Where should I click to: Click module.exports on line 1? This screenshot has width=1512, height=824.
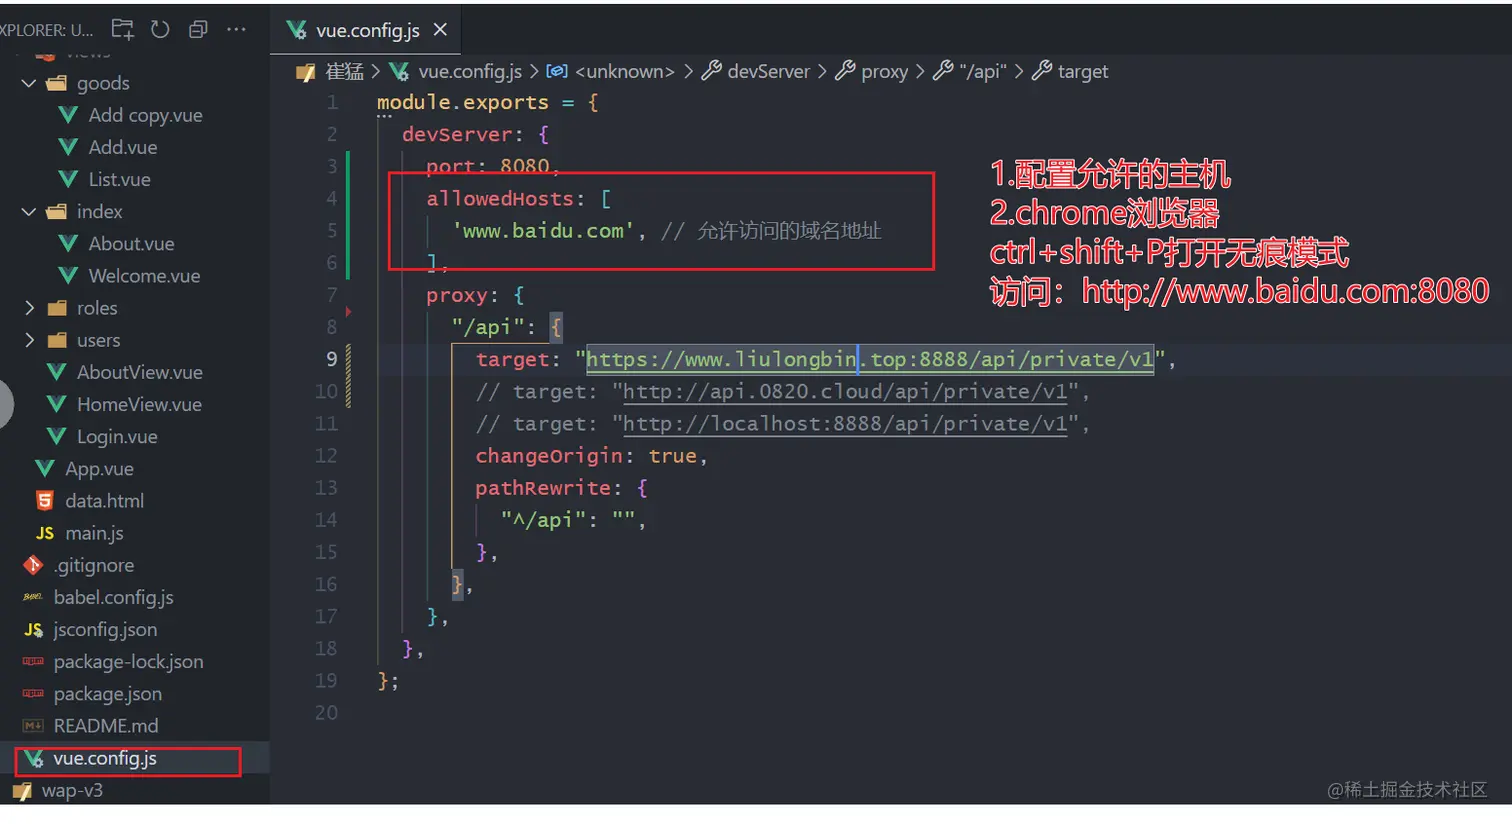(463, 102)
